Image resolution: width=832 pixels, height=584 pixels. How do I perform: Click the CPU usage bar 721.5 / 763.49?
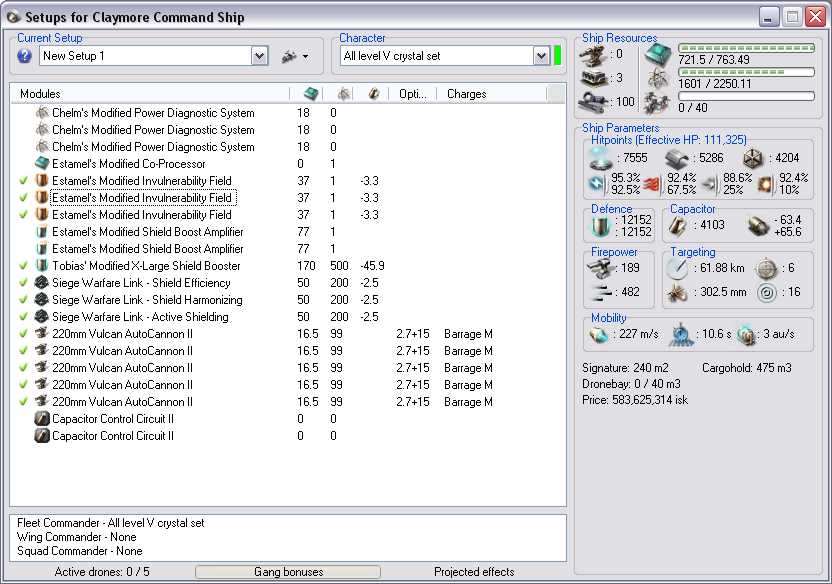pos(746,48)
